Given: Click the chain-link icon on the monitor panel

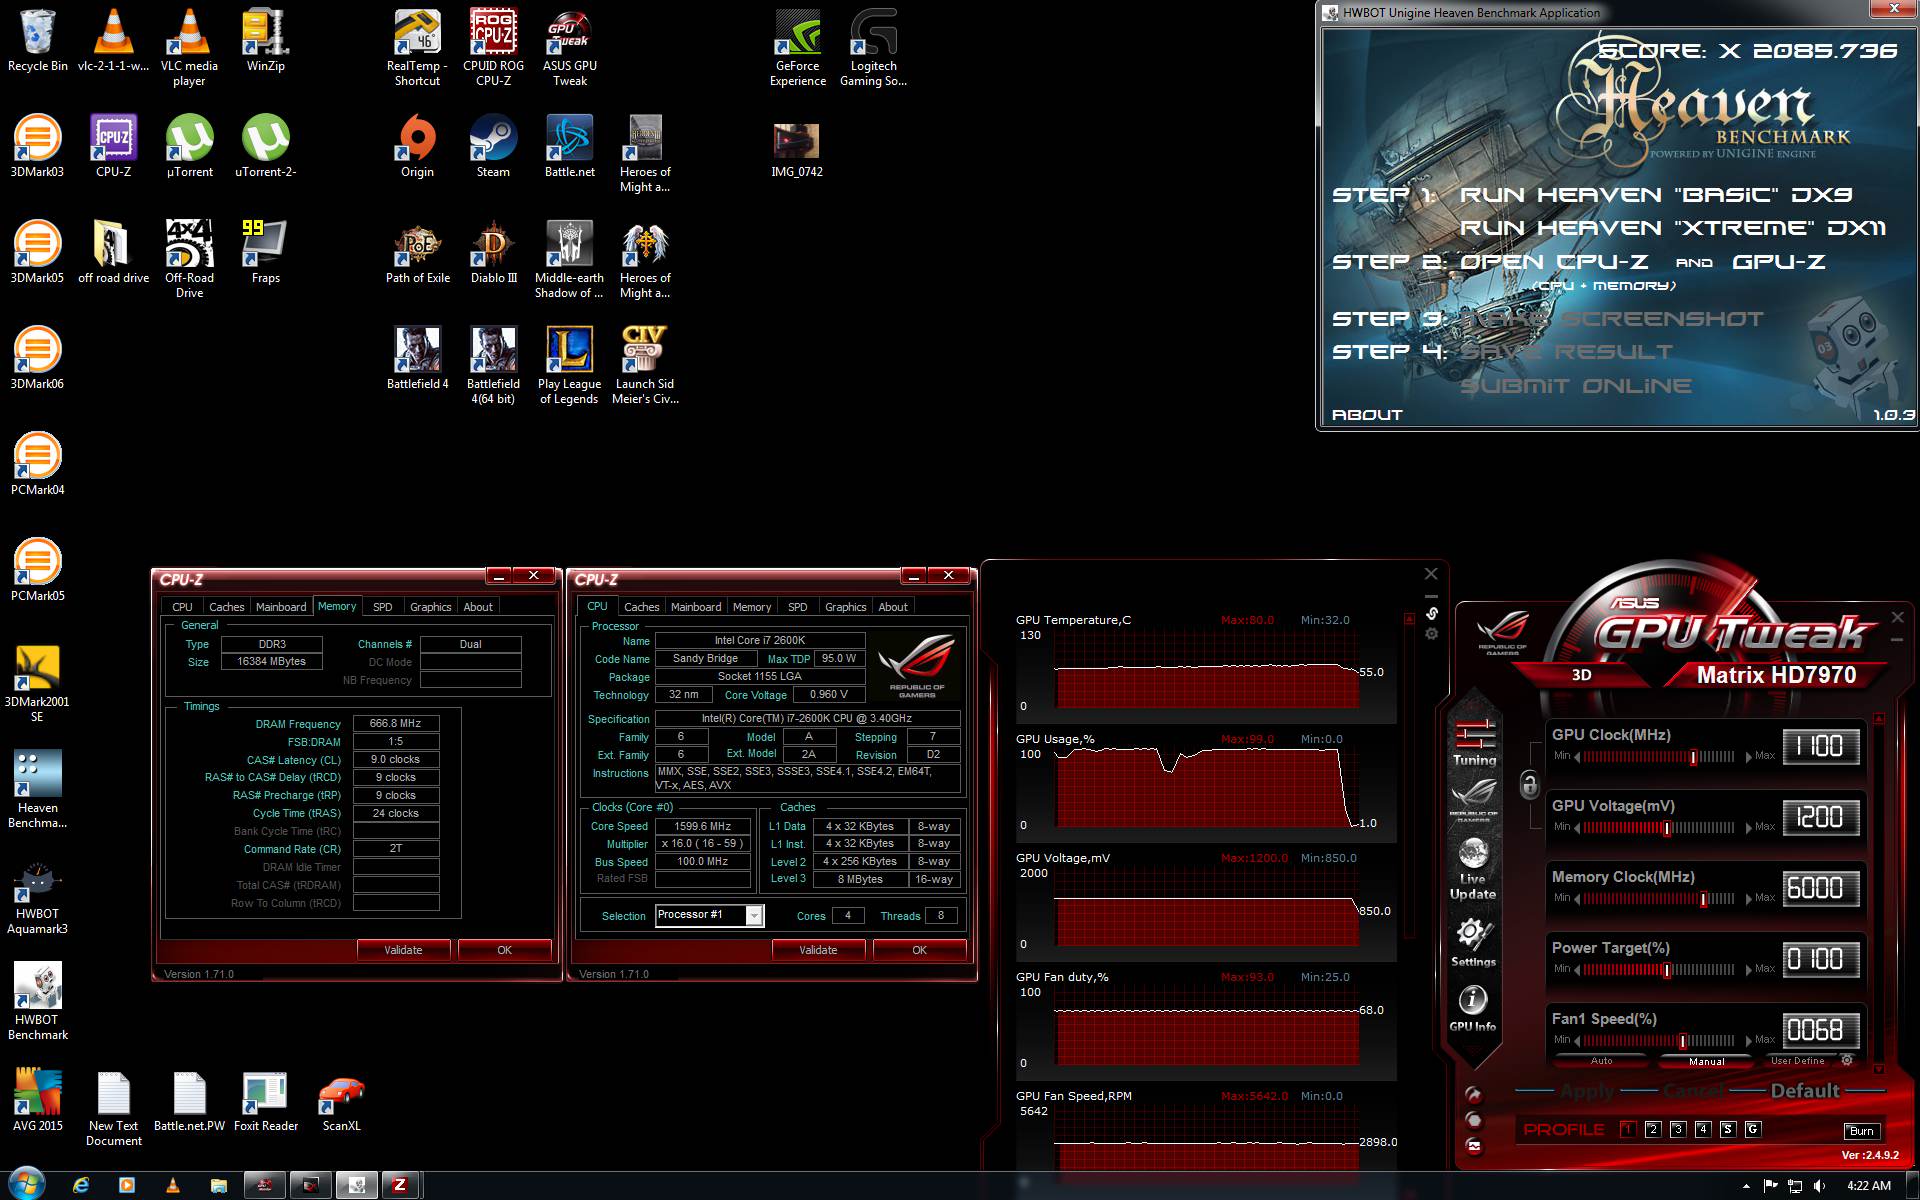Looking at the screenshot, I should pos(1432,613).
